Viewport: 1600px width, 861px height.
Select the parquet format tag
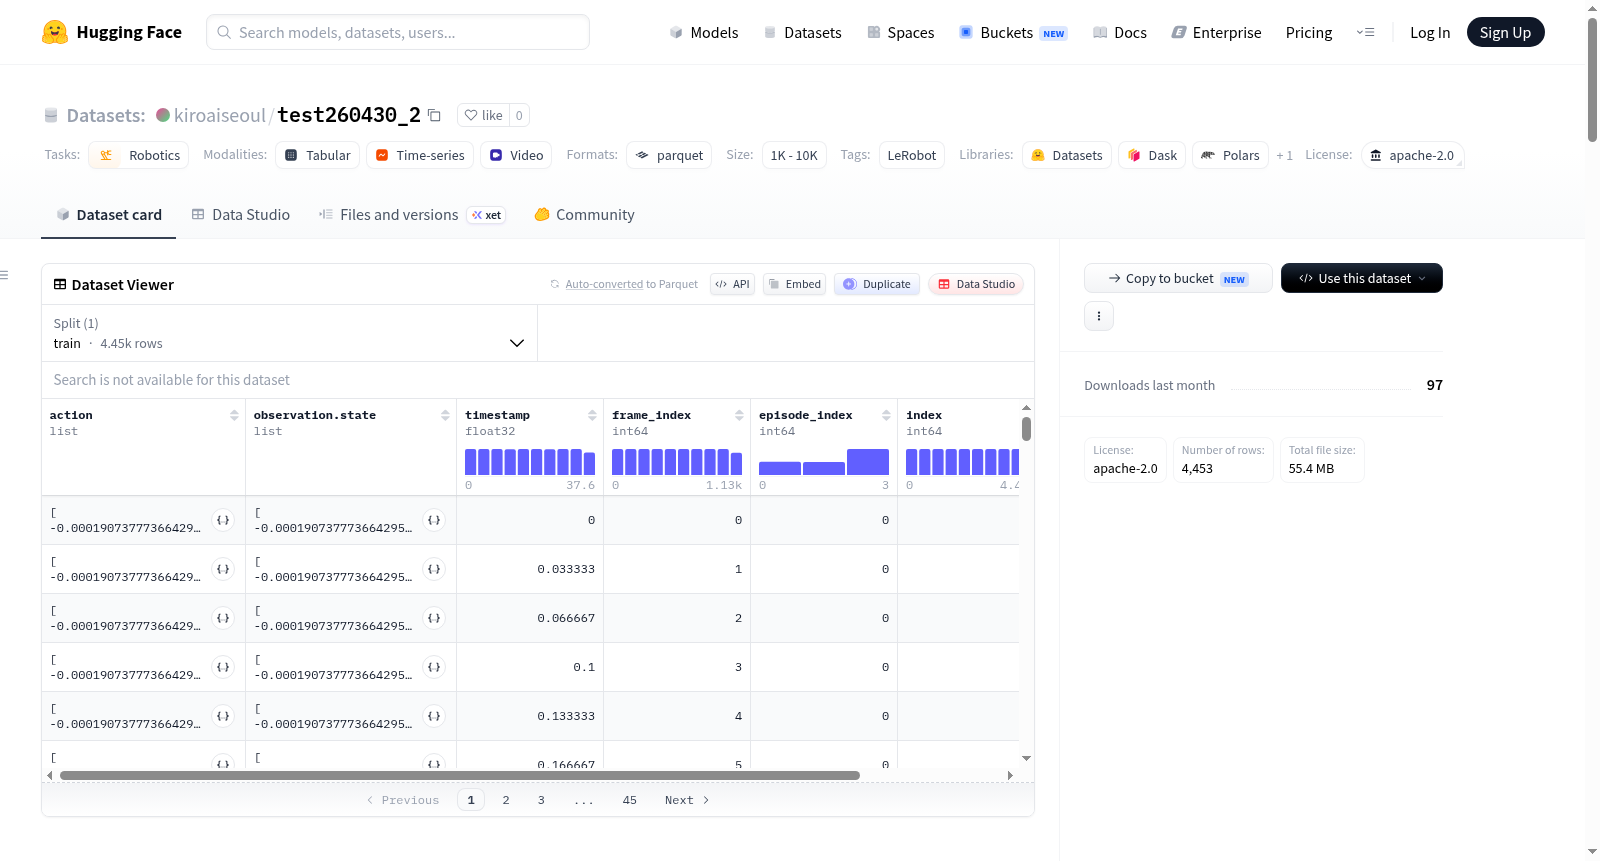pyautogui.click(x=669, y=155)
